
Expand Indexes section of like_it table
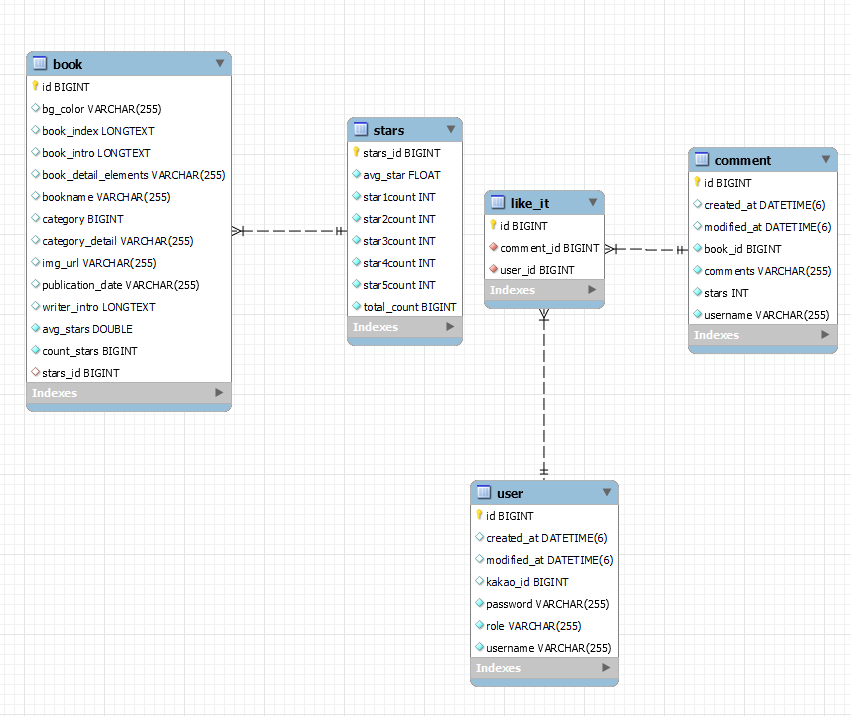click(592, 289)
